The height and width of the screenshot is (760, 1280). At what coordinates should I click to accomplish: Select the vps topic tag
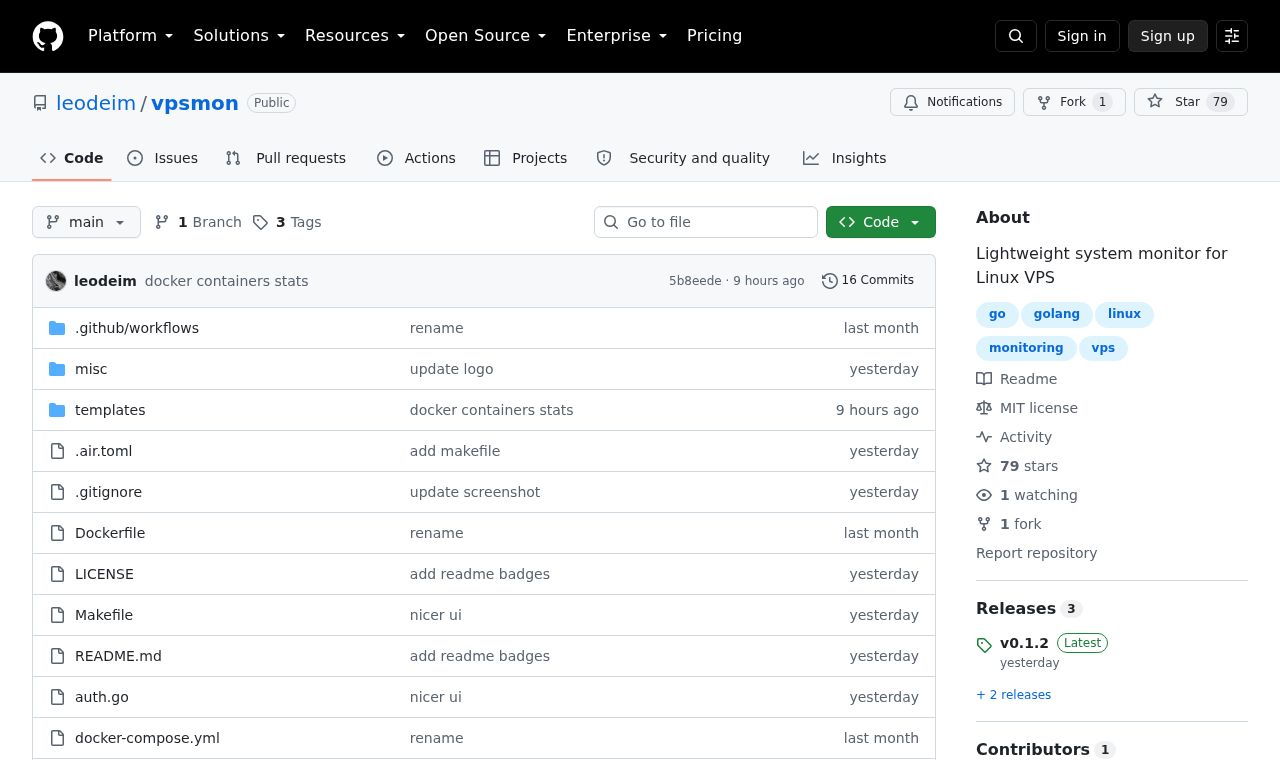pos(1103,348)
